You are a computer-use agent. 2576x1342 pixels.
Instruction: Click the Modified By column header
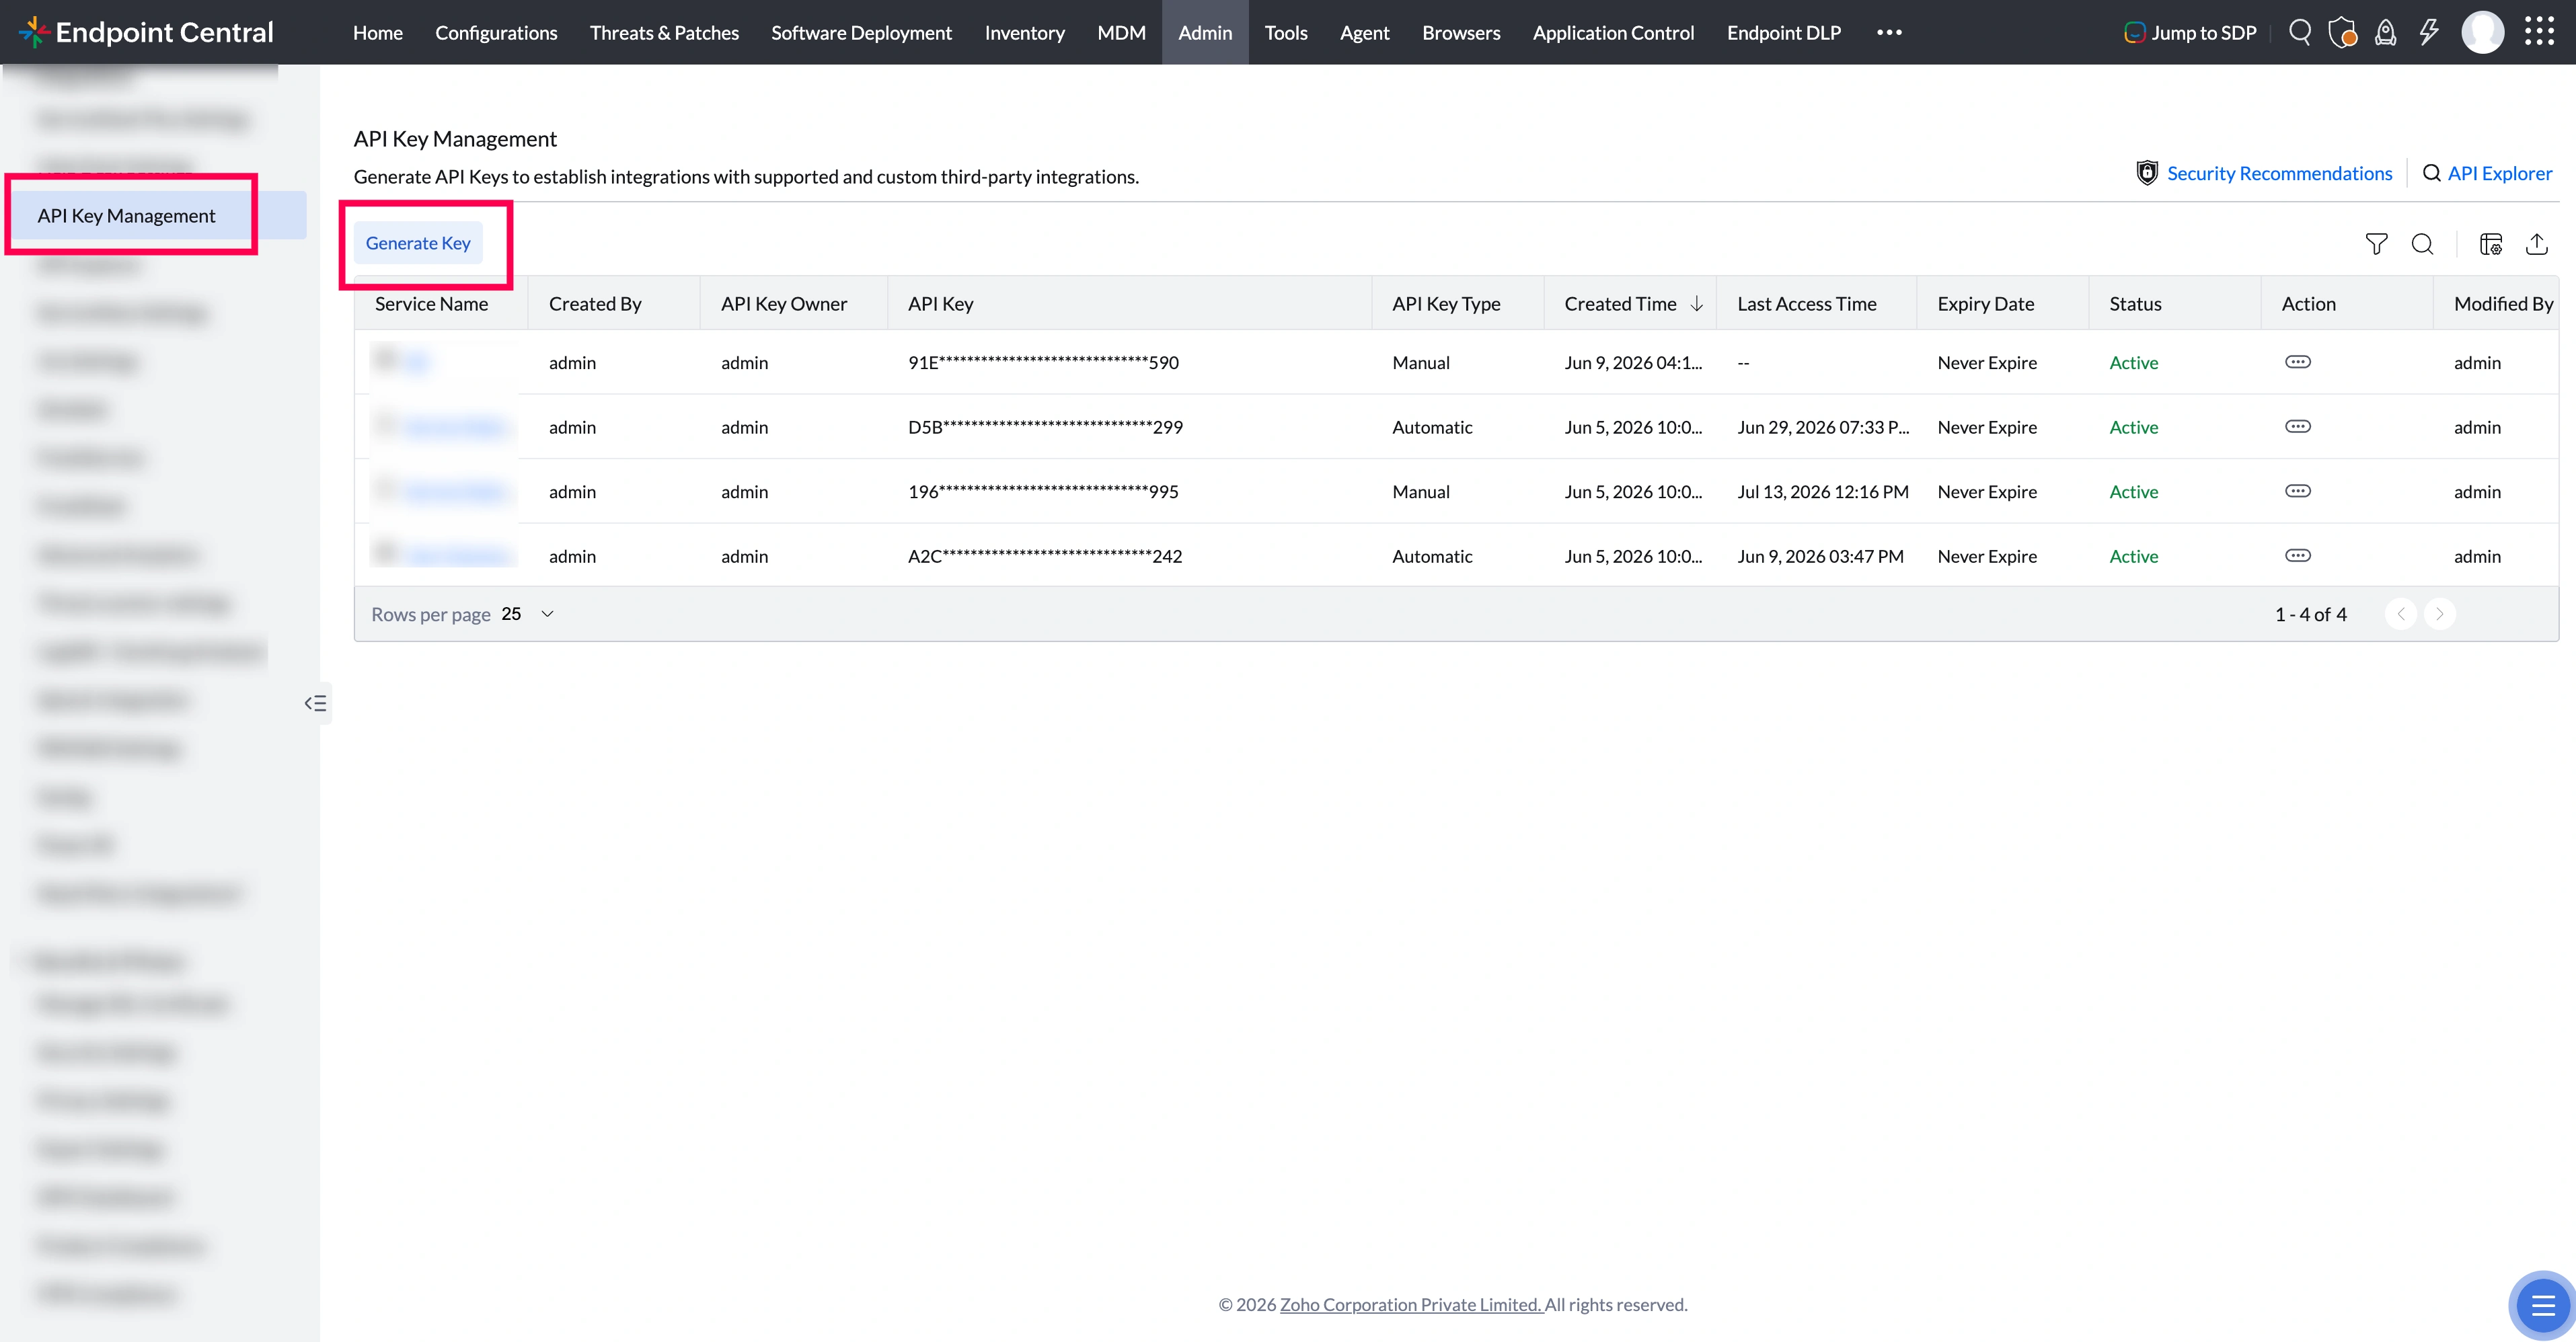tap(2503, 304)
